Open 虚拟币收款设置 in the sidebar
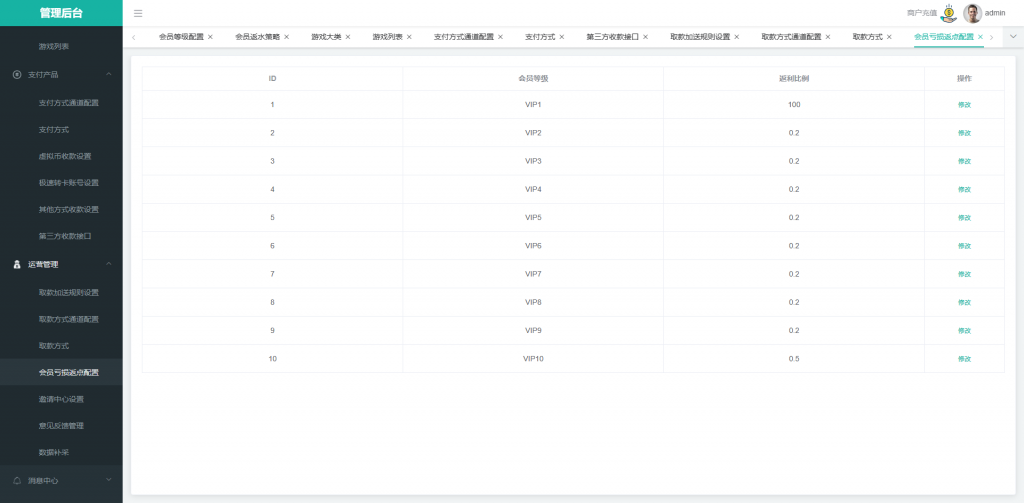The height and width of the screenshot is (503, 1024). [x=65, y=156]
